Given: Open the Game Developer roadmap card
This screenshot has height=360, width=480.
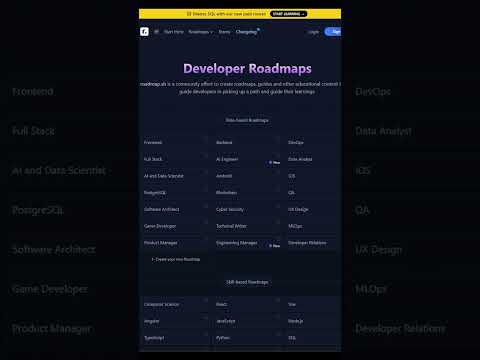Looking at the screenshot, I should [x=176, y=226].
